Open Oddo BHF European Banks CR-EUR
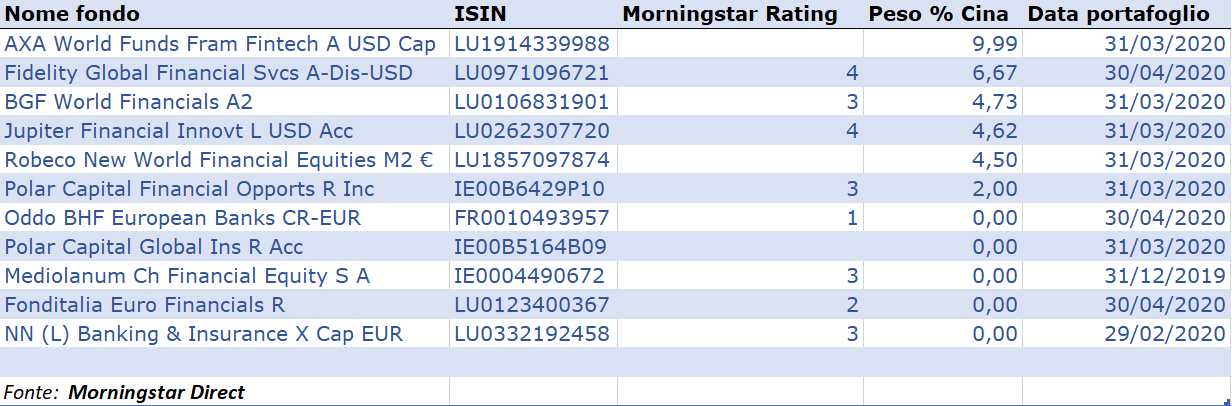 coord(183,218)
